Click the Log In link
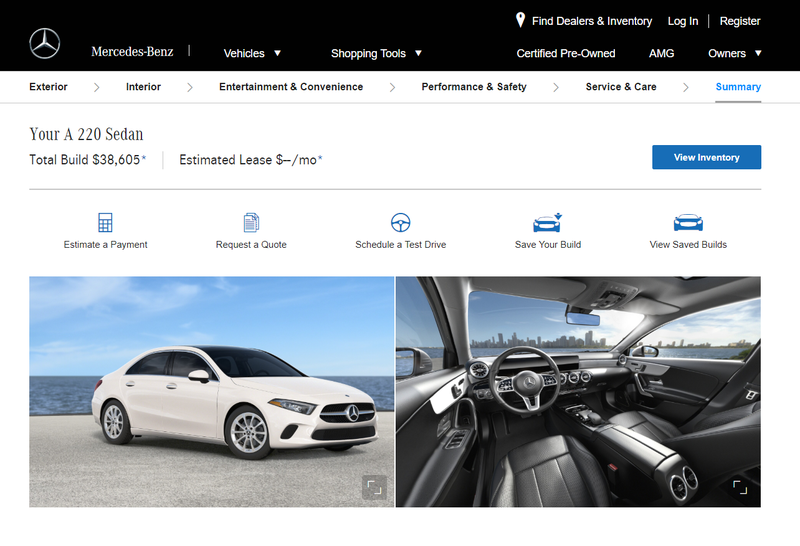 683,21
